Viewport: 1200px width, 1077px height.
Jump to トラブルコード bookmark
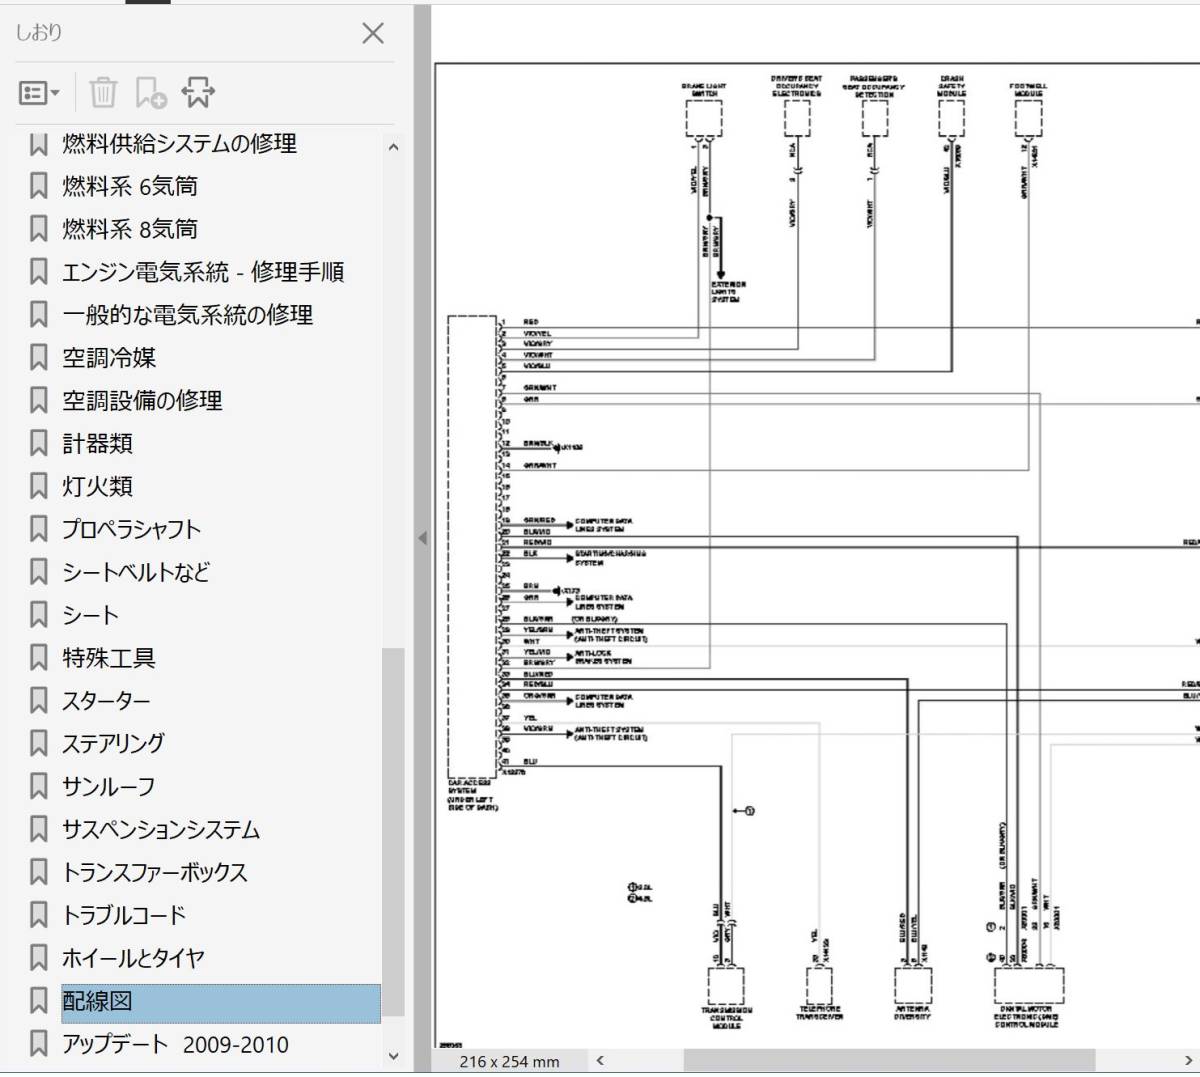click(x=124, y=916)
